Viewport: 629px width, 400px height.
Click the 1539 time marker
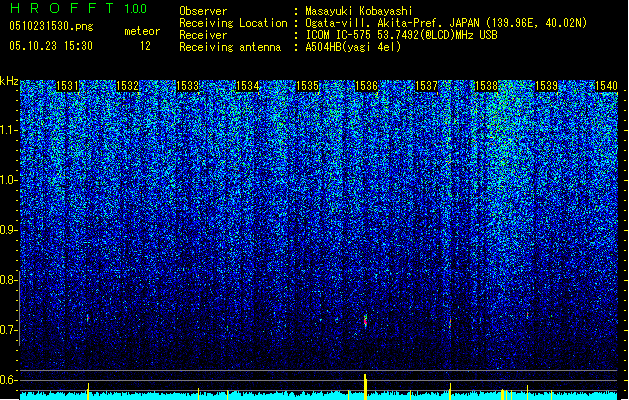pos(546,86)
